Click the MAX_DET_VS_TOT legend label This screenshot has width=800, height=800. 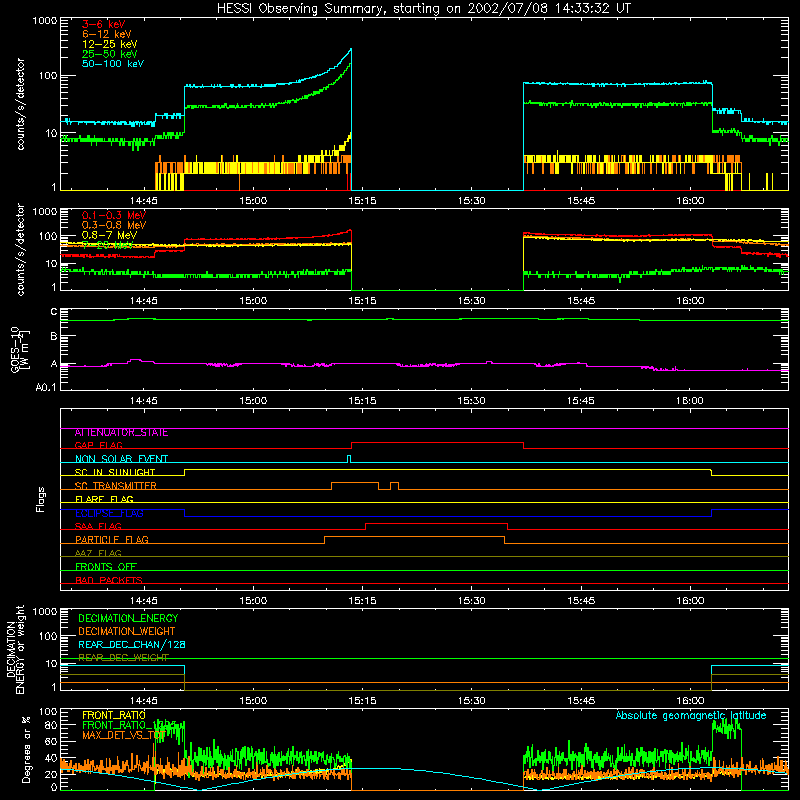coord(123,735)
